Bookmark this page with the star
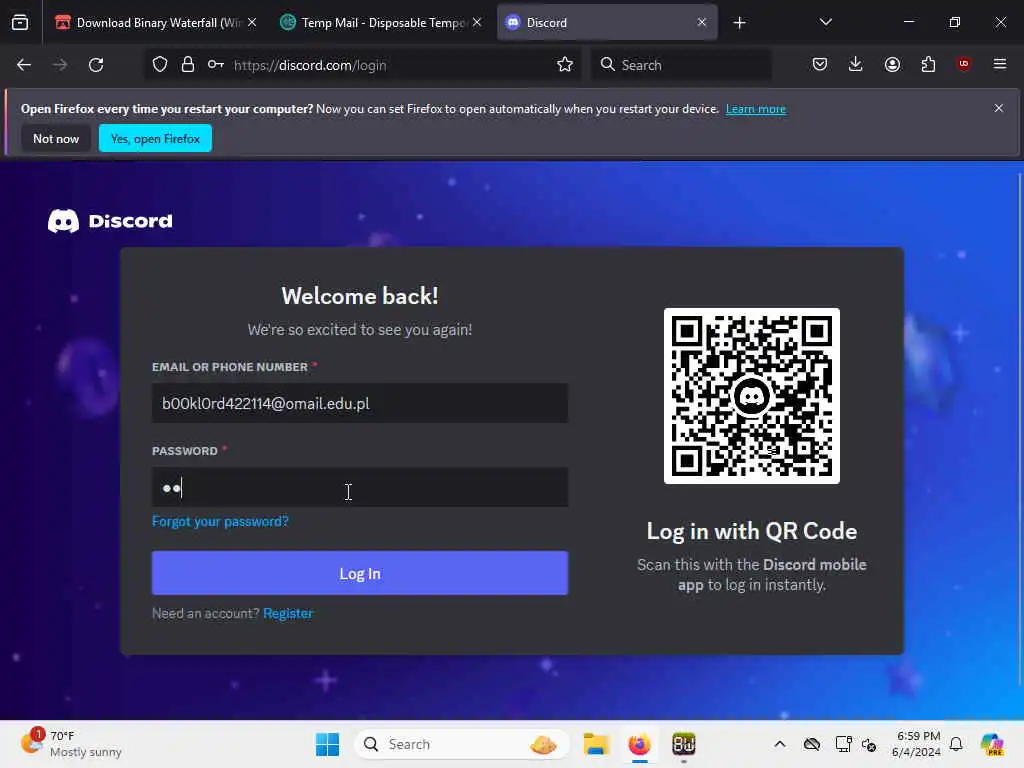 click(x=565, y=65)
